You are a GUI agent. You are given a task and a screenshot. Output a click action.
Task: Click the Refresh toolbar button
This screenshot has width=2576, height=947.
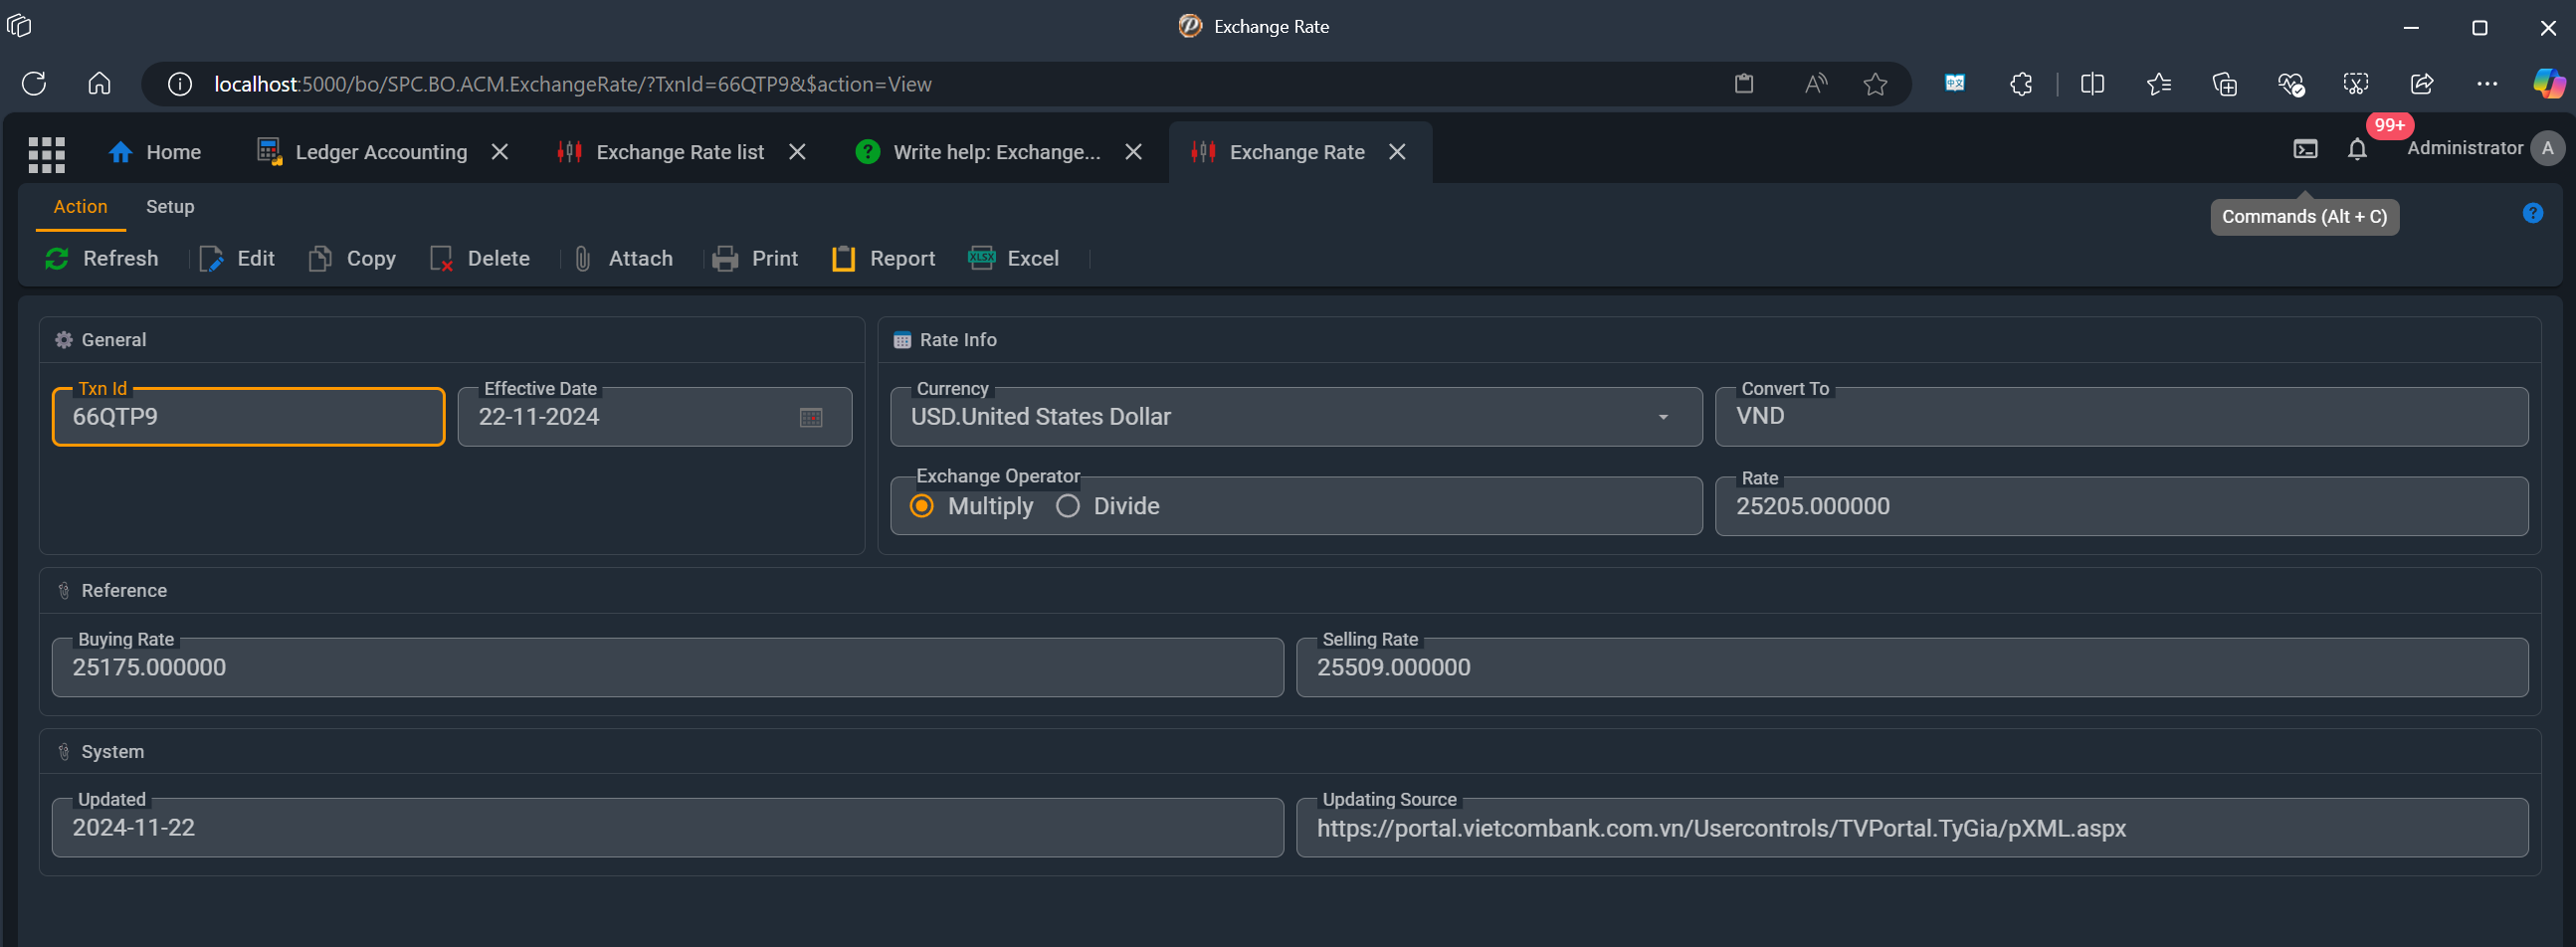(x=101, y=259)
